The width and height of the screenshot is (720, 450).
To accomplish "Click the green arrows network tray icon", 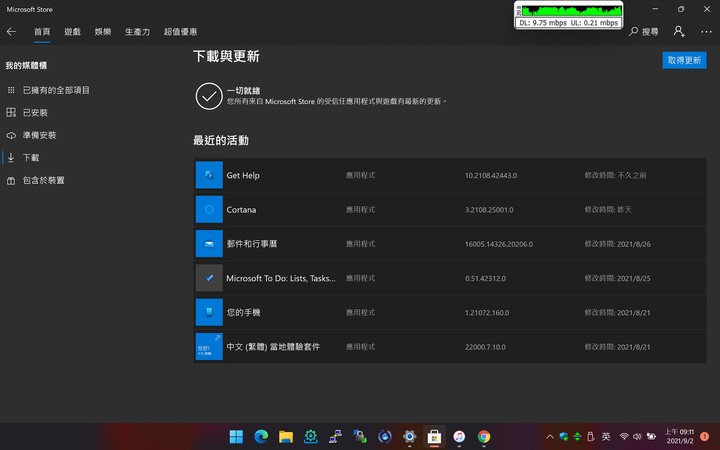I will coord(577,436).
